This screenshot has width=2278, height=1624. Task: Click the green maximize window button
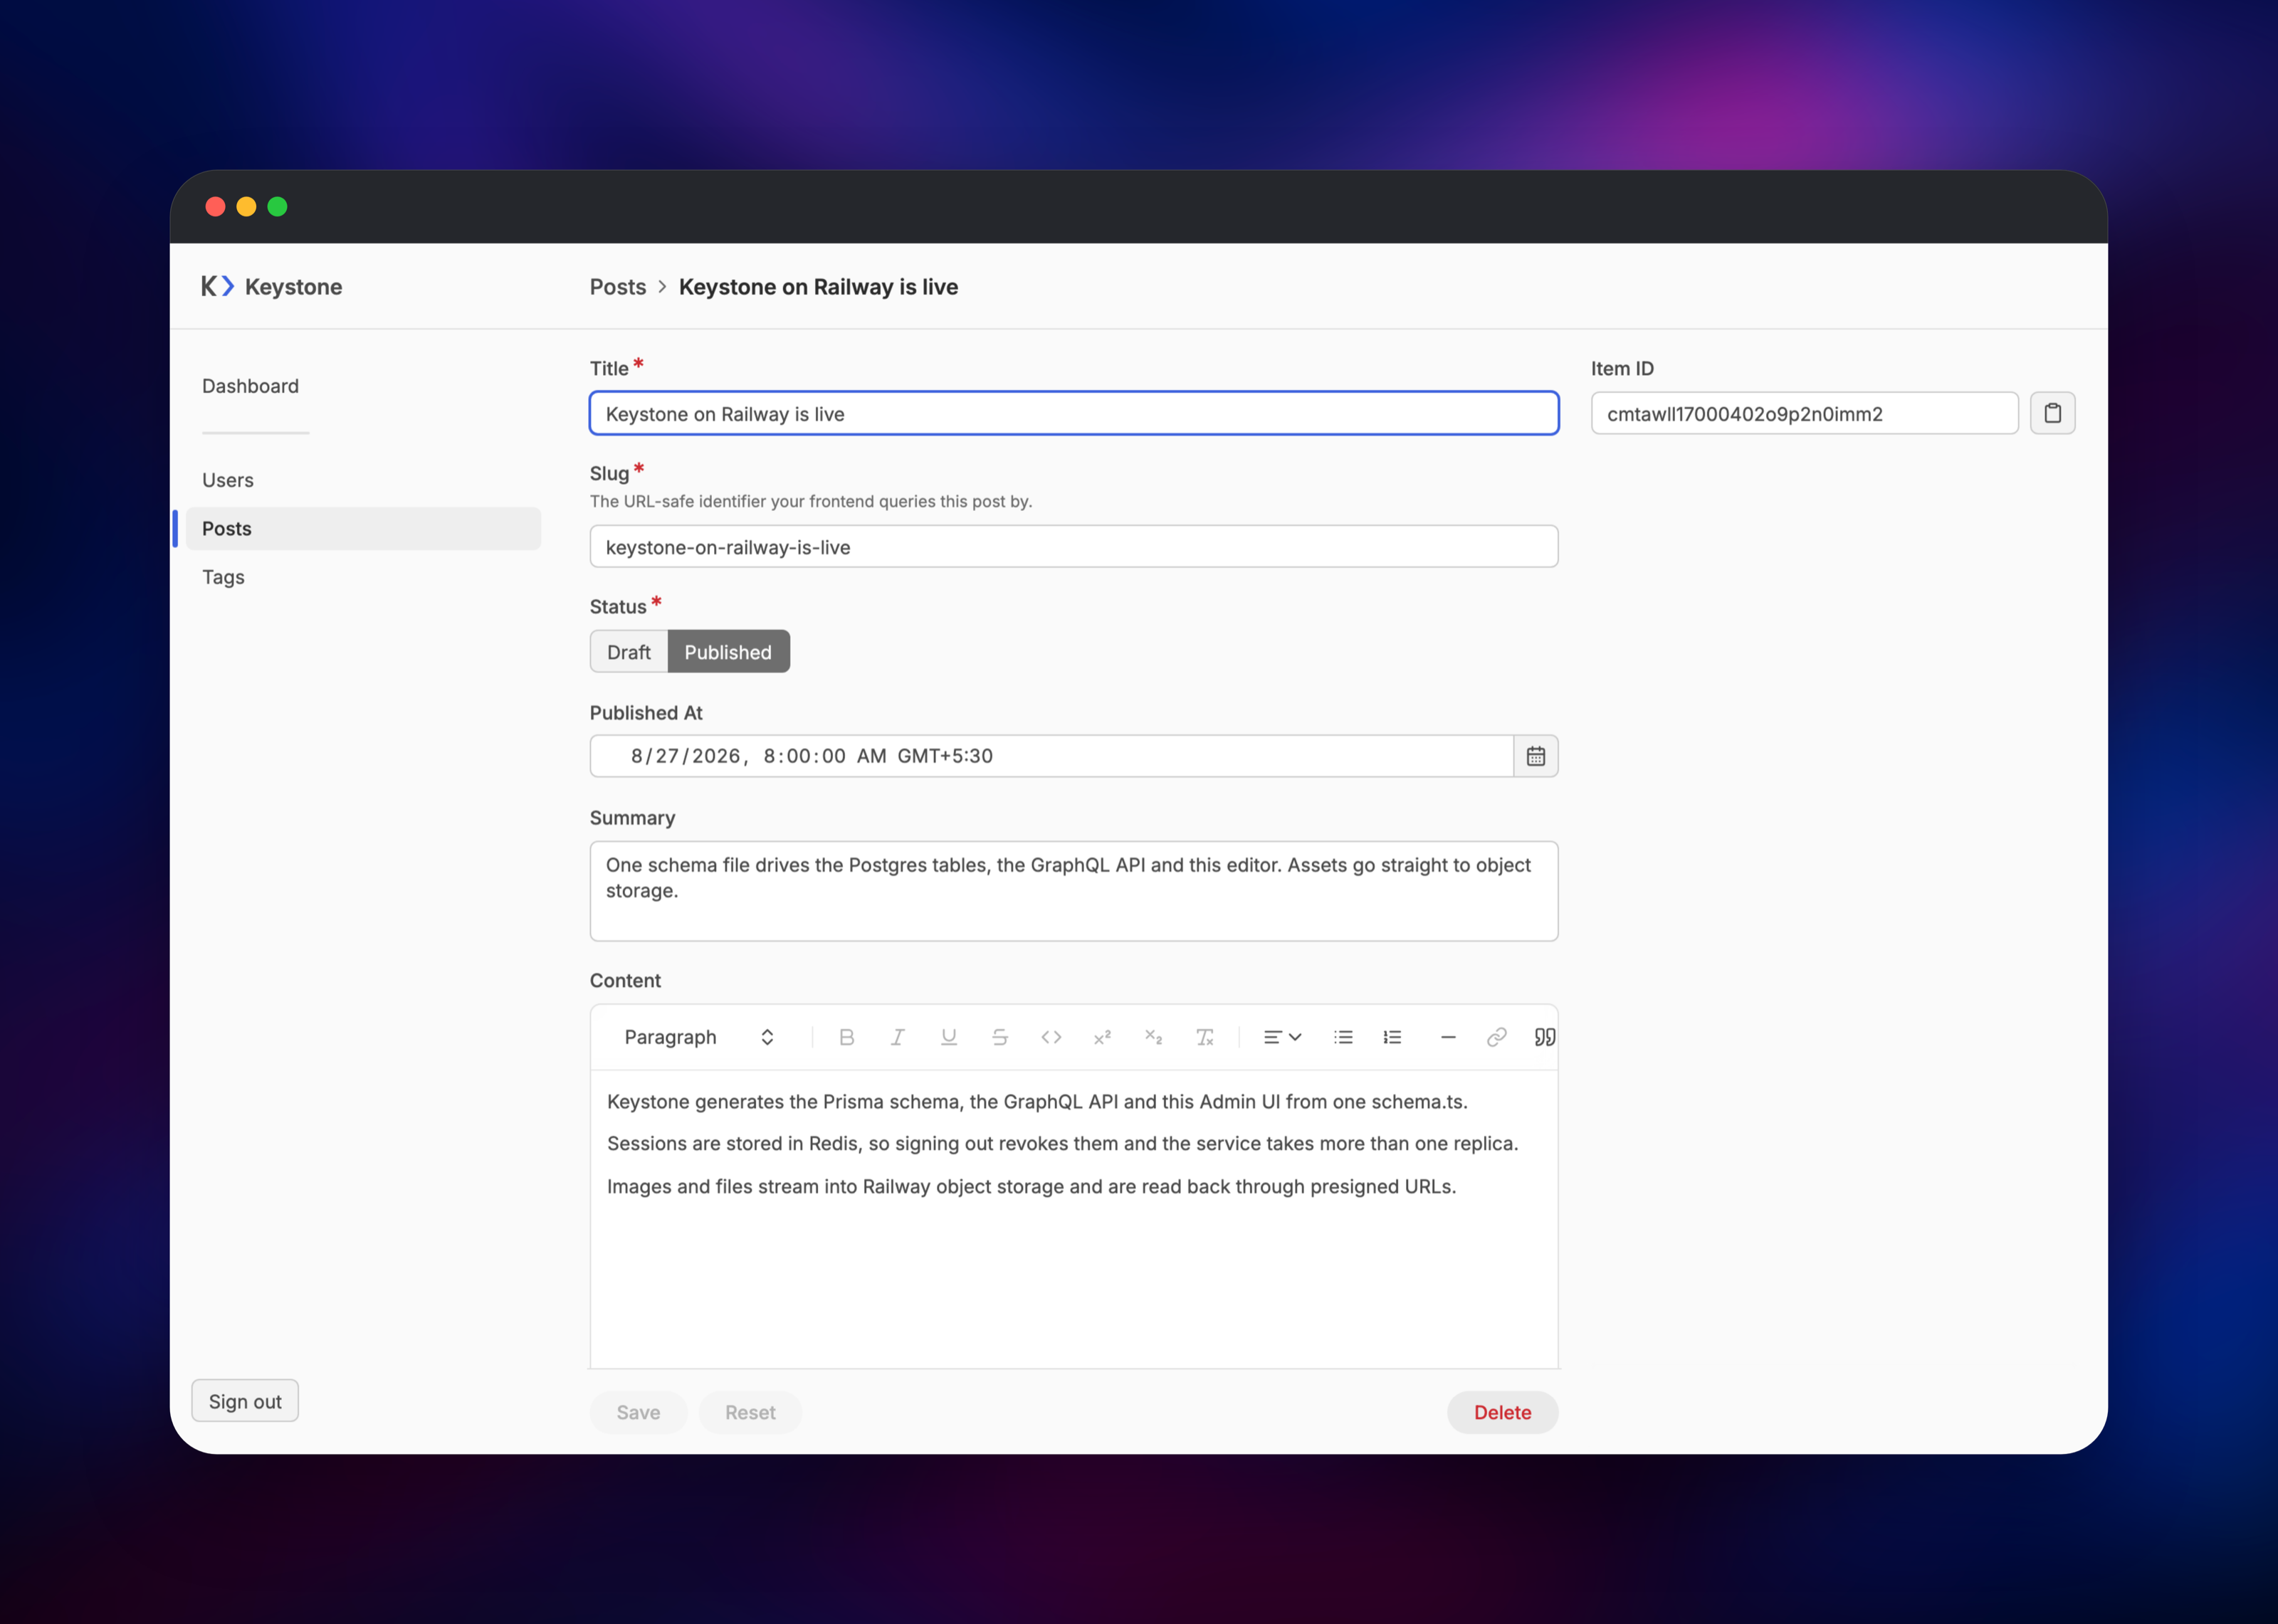point(277,206)
